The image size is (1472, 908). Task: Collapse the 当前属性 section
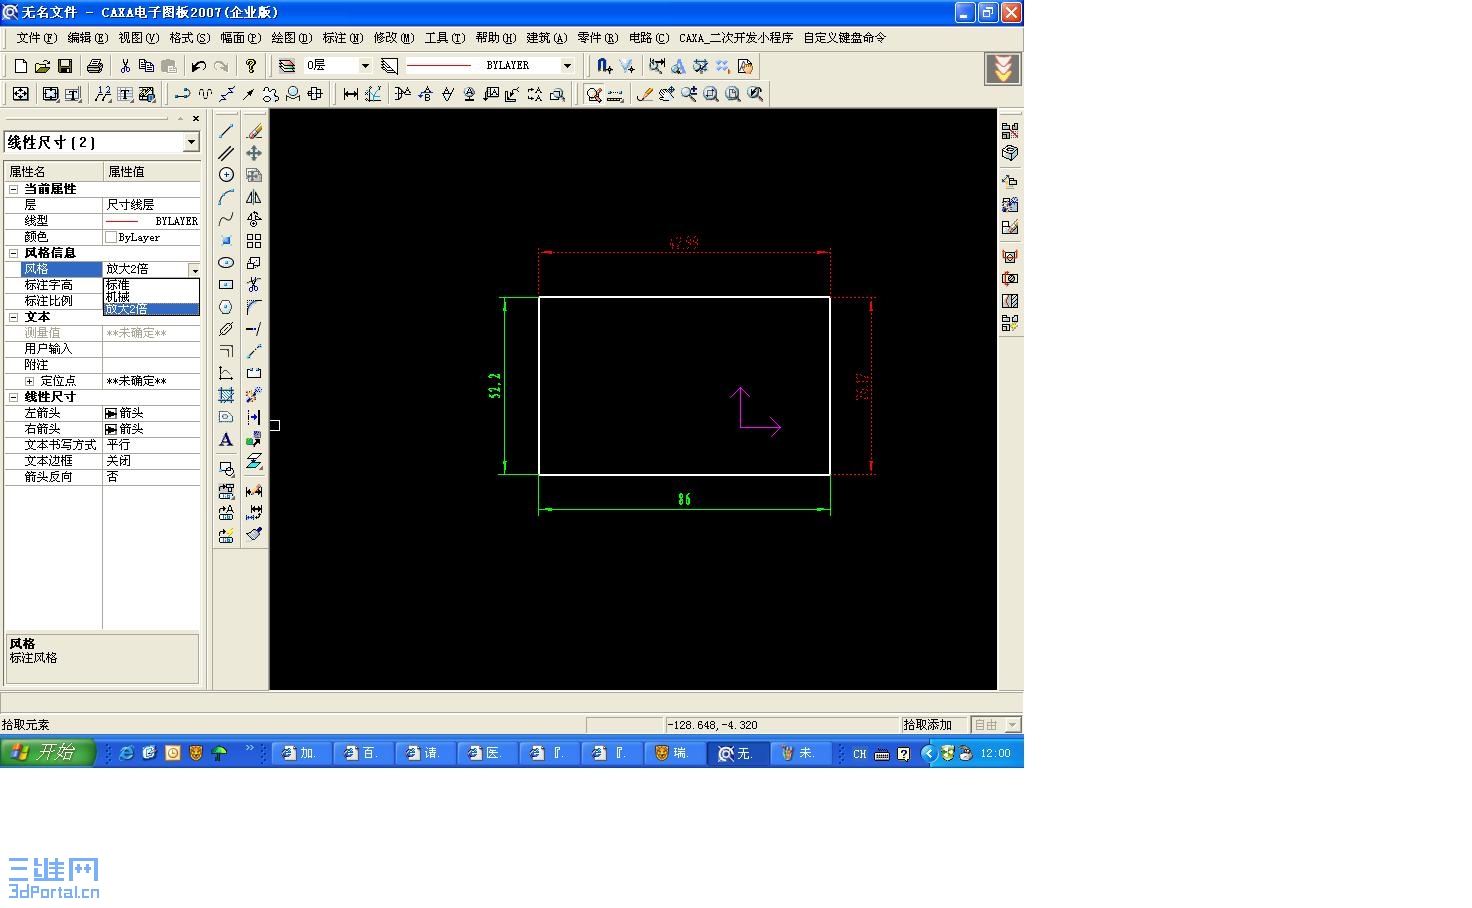click(14, 189)
